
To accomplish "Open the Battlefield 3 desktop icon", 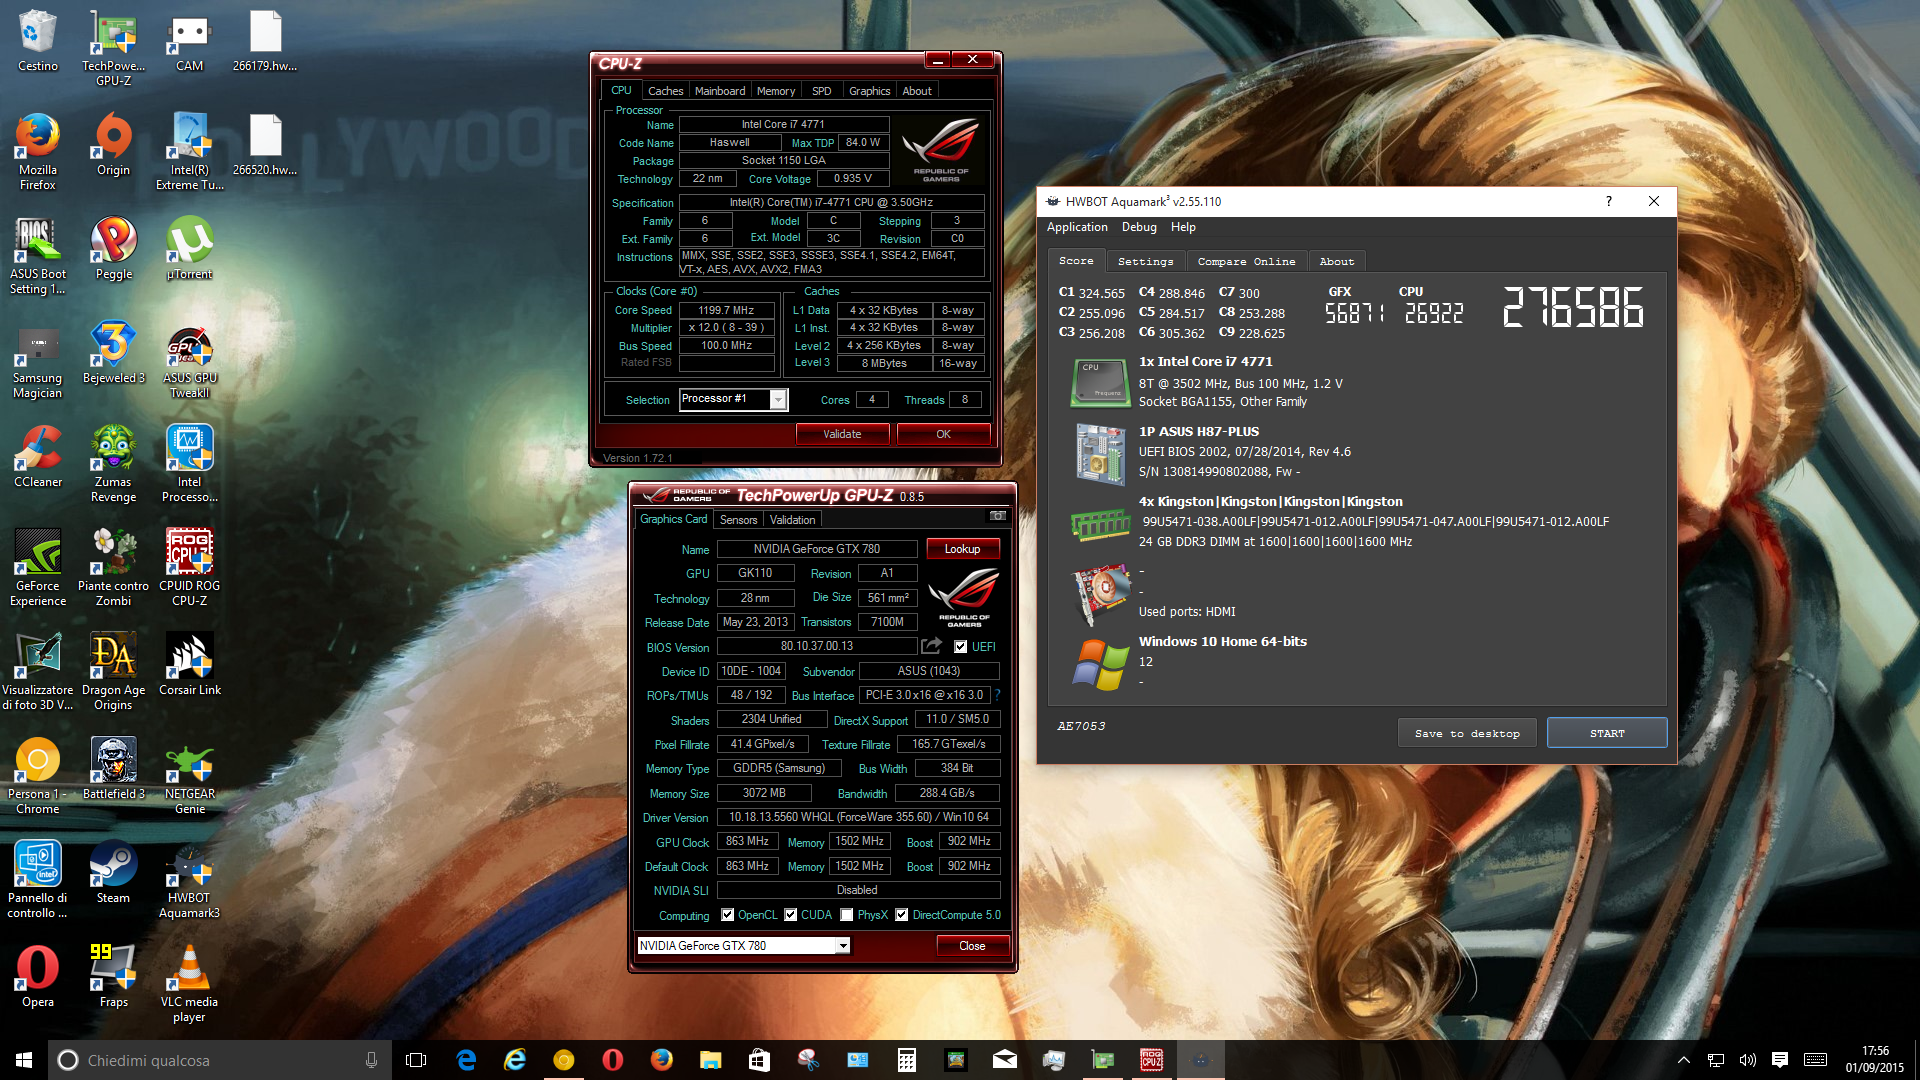I will point(113,769).
